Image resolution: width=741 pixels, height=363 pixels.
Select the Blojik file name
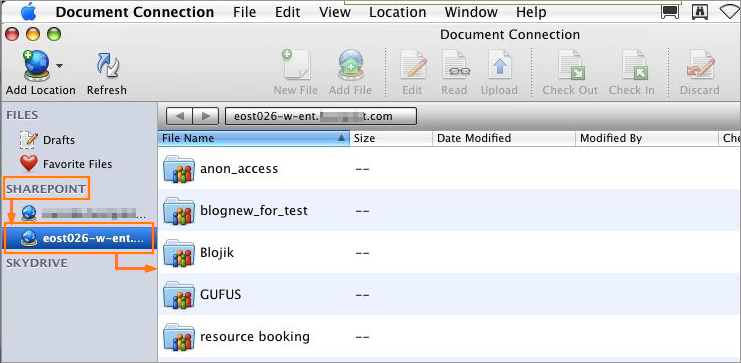click(x=217, y=252)
